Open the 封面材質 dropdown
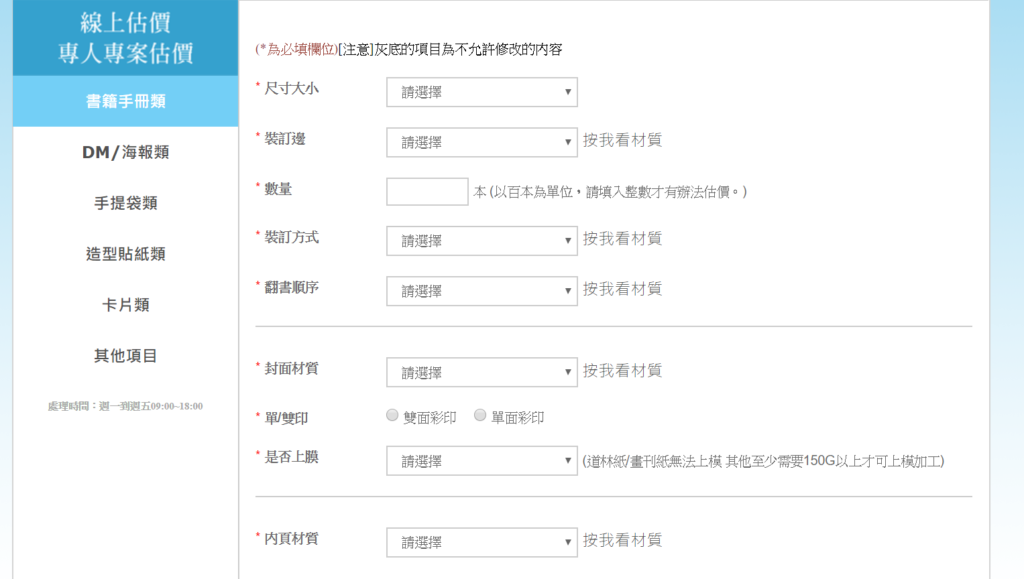 pyautogui.click(x=481, y=371)
